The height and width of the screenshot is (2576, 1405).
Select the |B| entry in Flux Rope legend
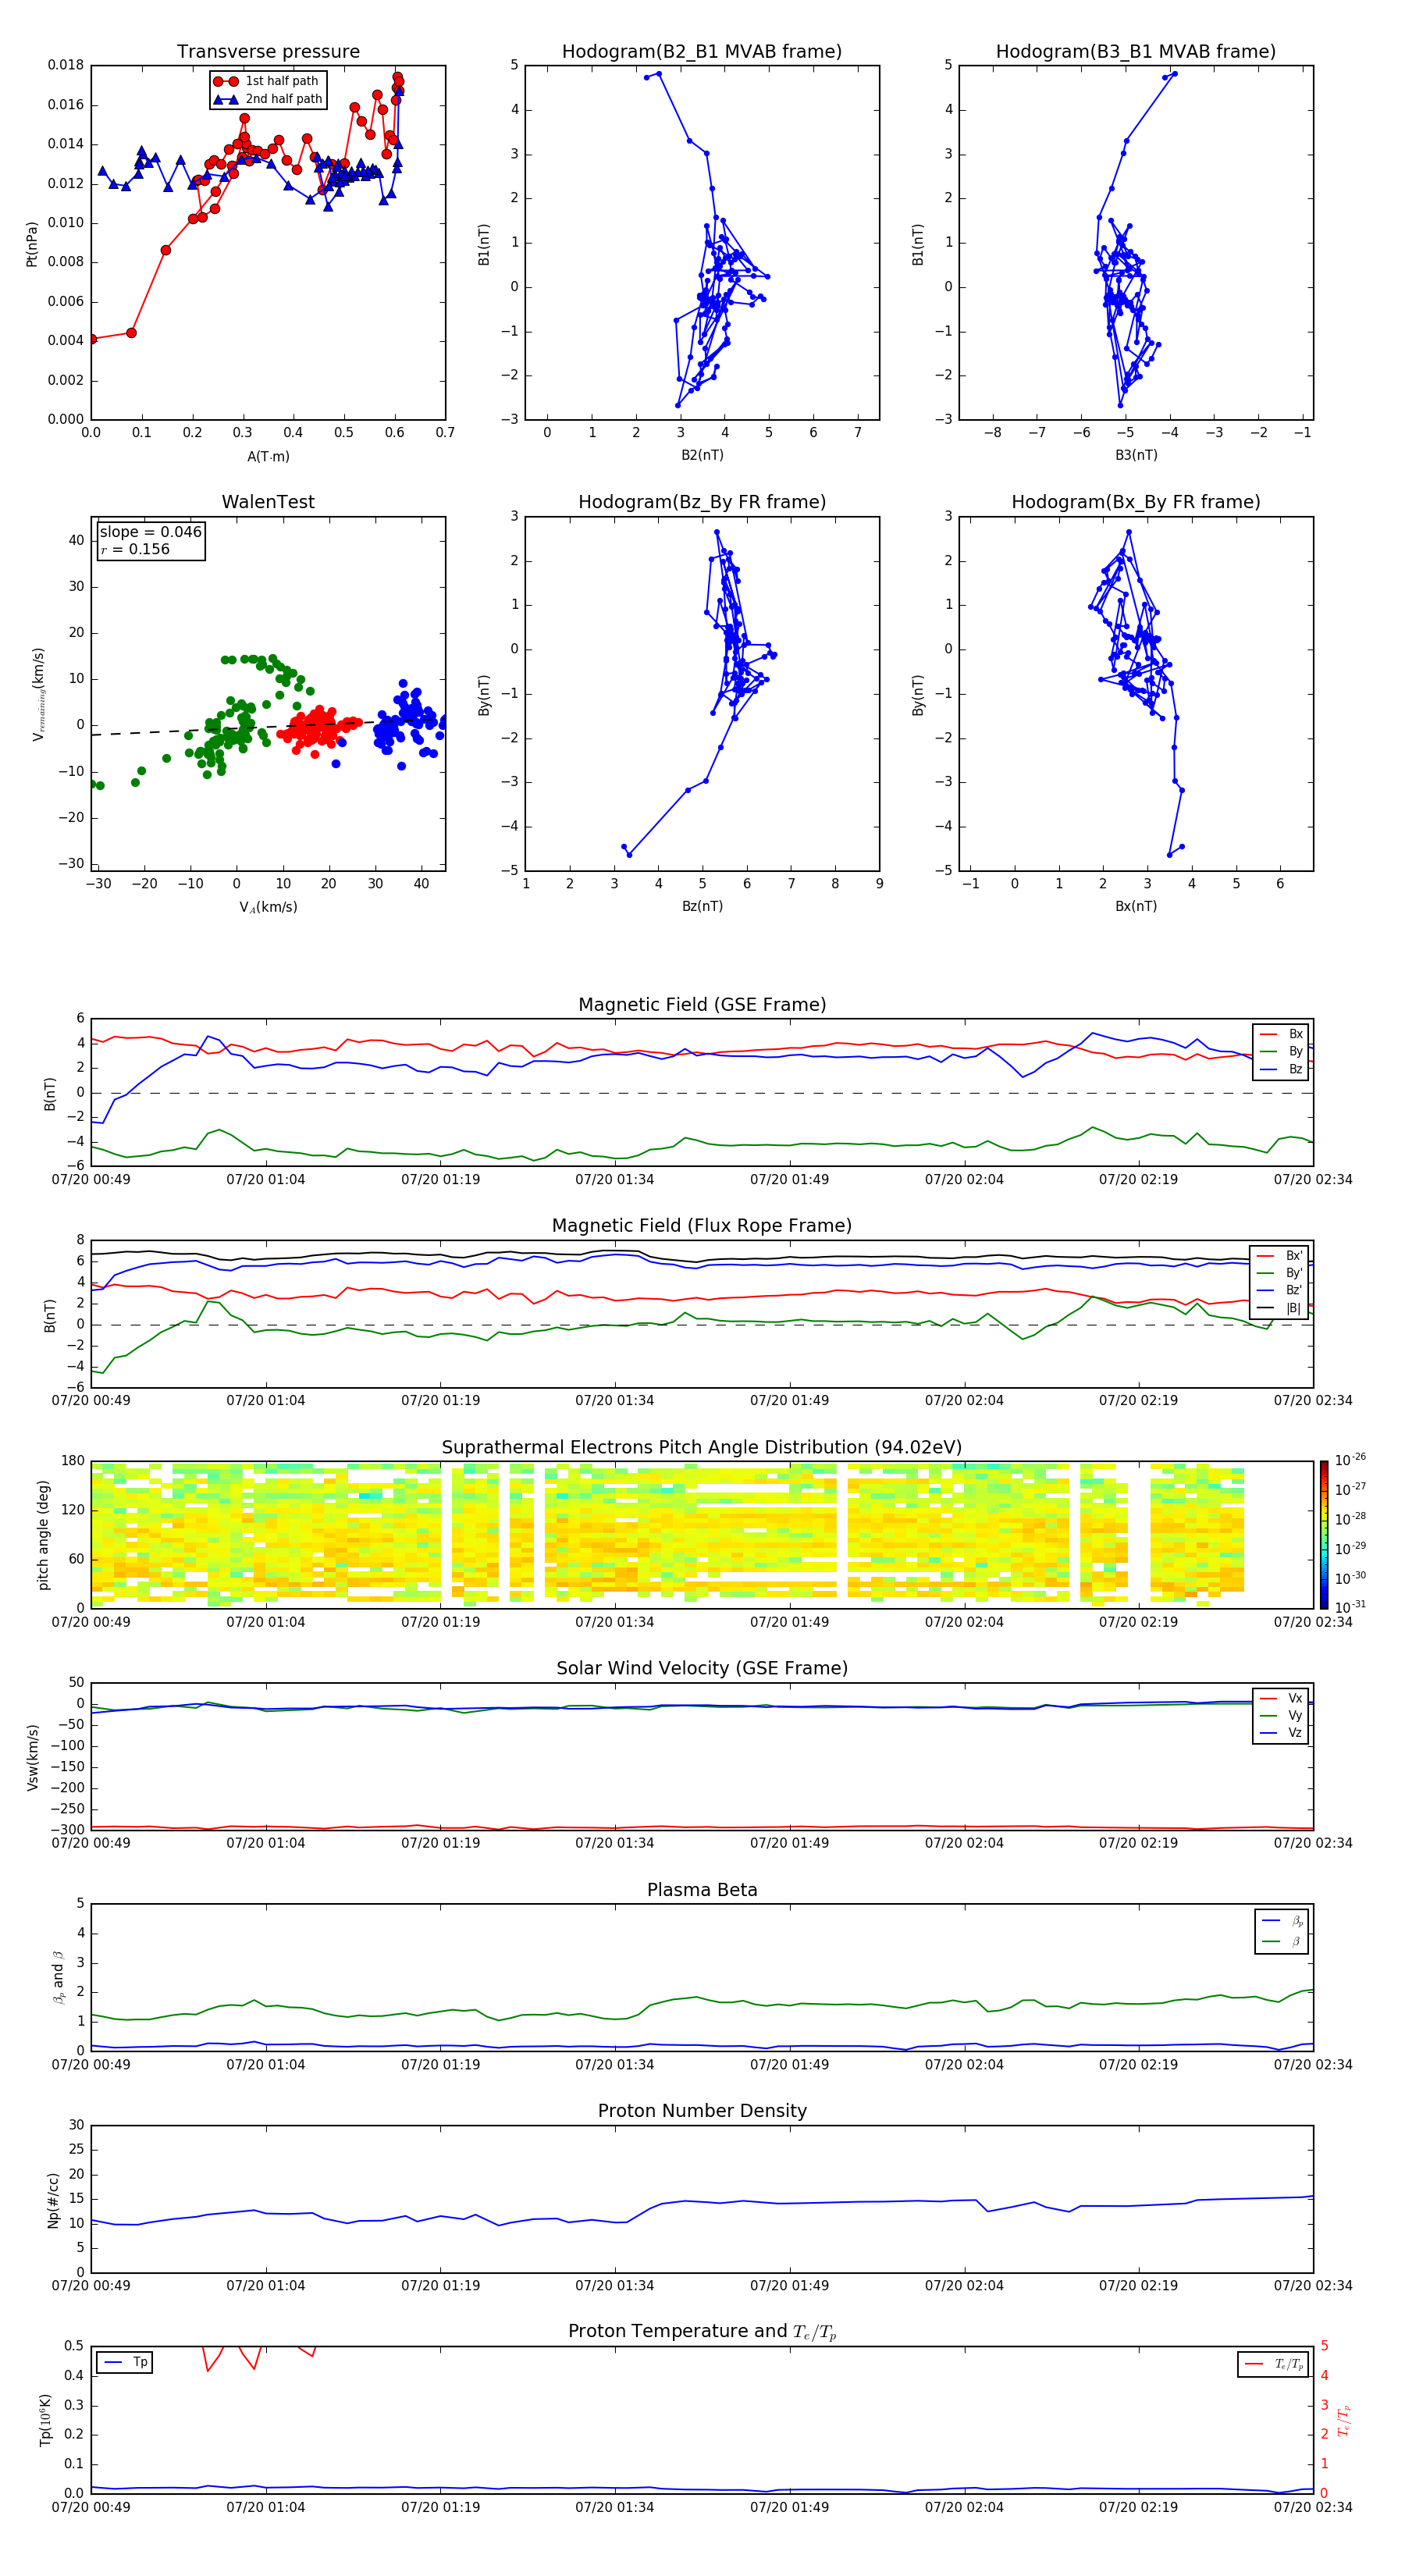1280,1308
